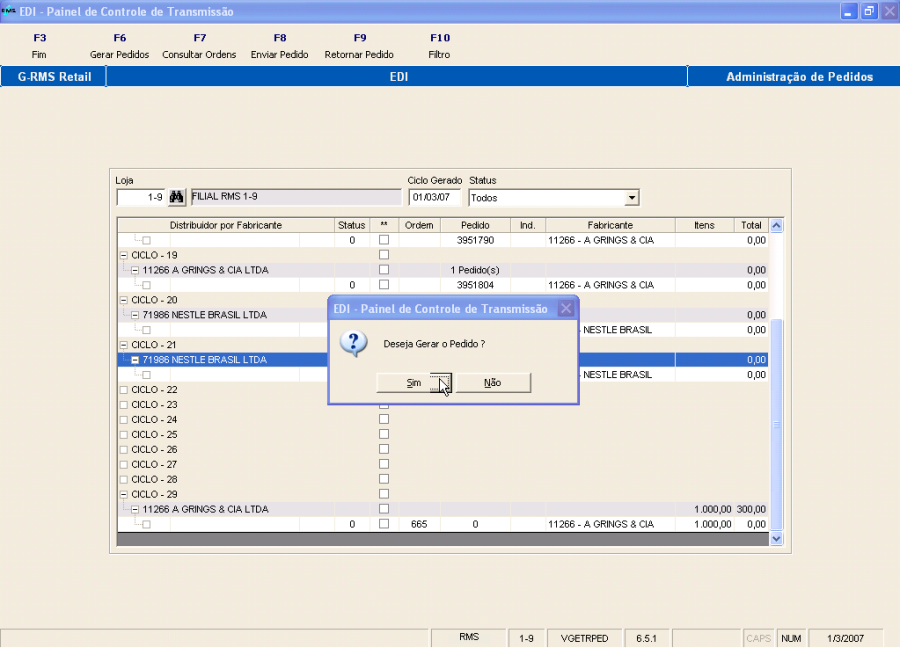Screen dimensions: 900x648
Task: Click the Administração de Pedidos banner label
Action: (x=800, y=77)
